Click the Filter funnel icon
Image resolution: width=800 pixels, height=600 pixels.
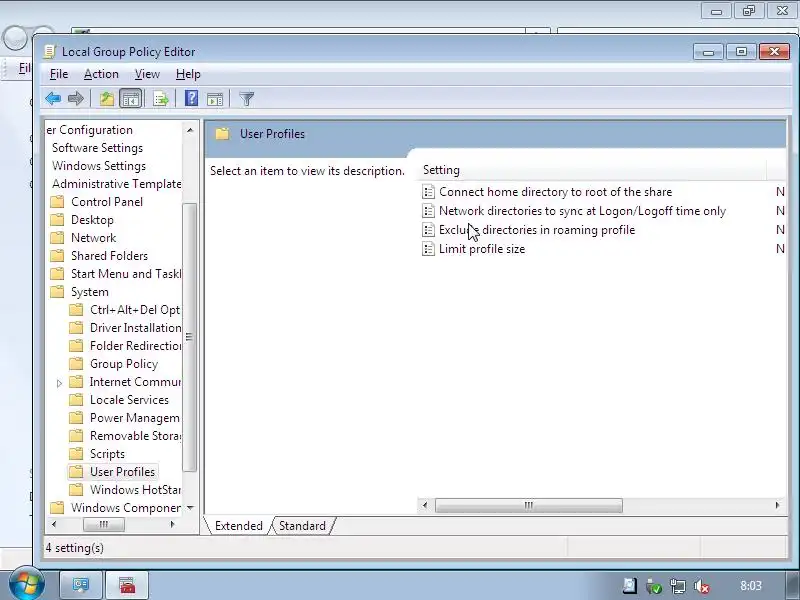(246, 98)
